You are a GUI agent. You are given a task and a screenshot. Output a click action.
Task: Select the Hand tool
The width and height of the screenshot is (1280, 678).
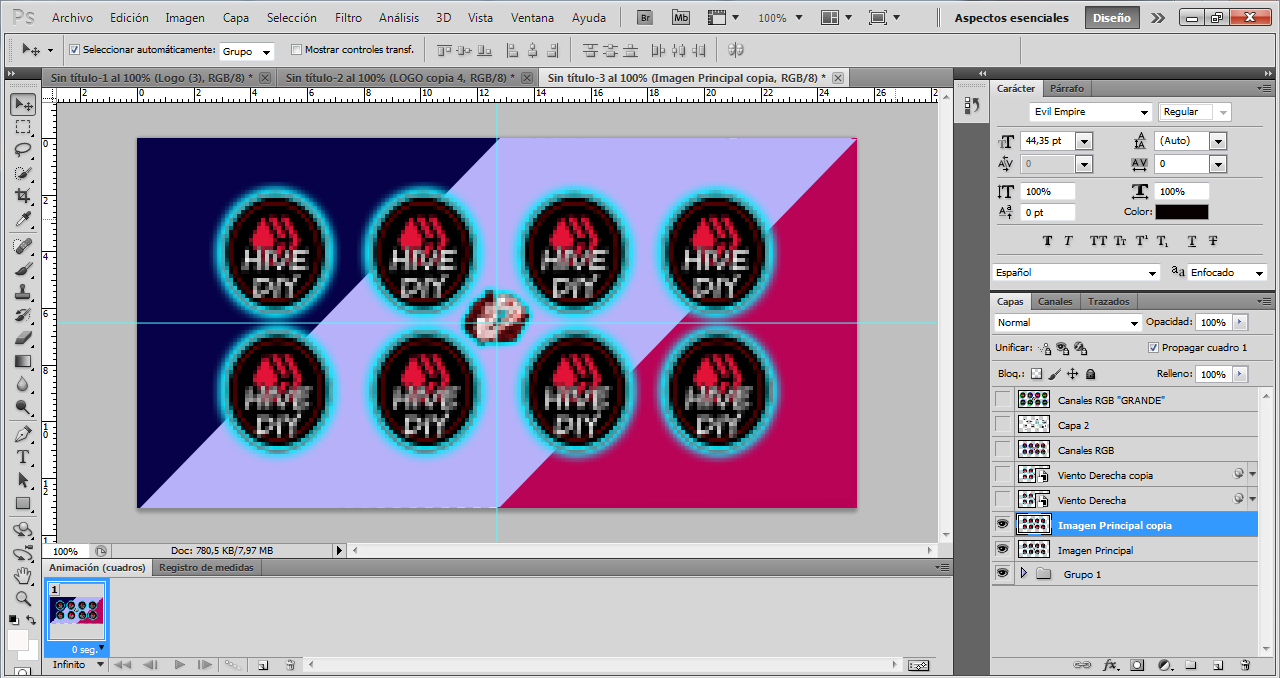pos(23,576)
